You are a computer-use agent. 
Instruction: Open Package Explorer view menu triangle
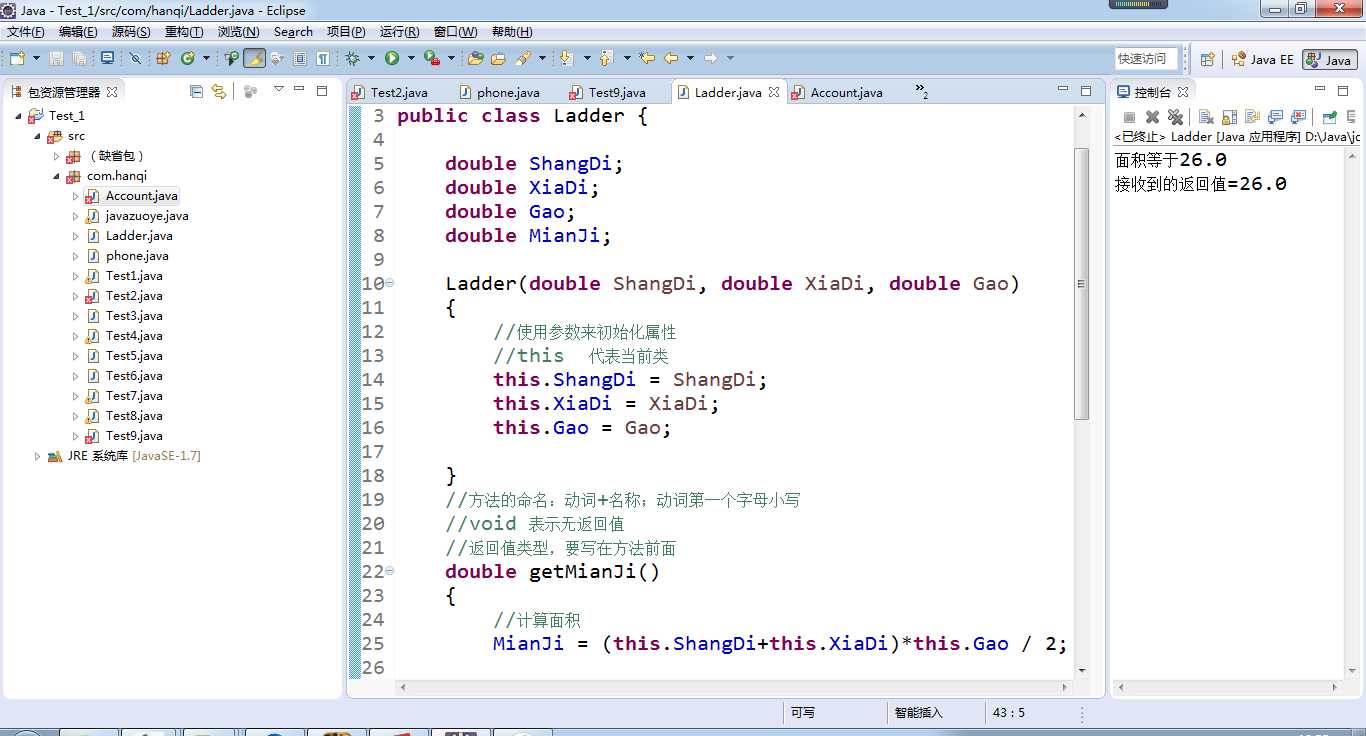click(x=279, y=89)
